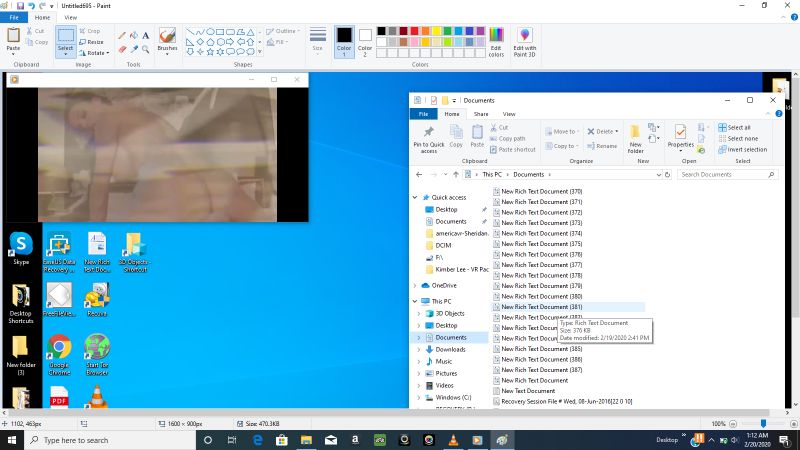The image size is (800, 450).
Task: Open the Move to dropdown
Action: [562, 132]
